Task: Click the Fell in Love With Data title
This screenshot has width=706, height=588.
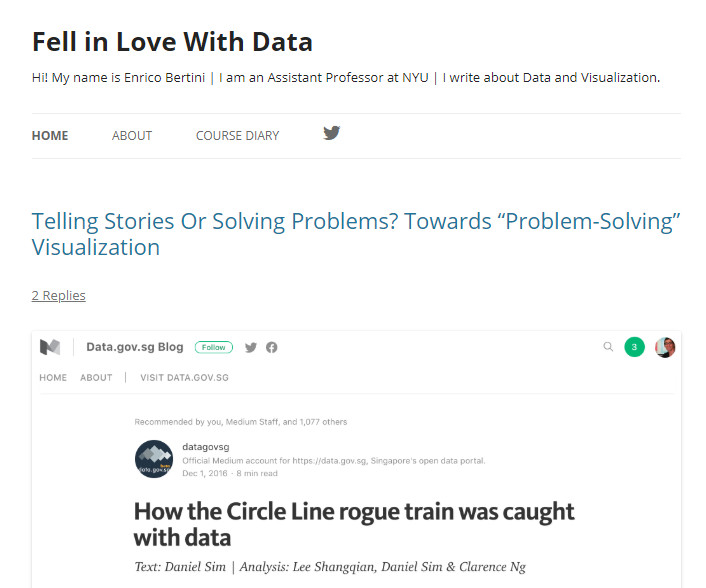Action: click(172, 42)
